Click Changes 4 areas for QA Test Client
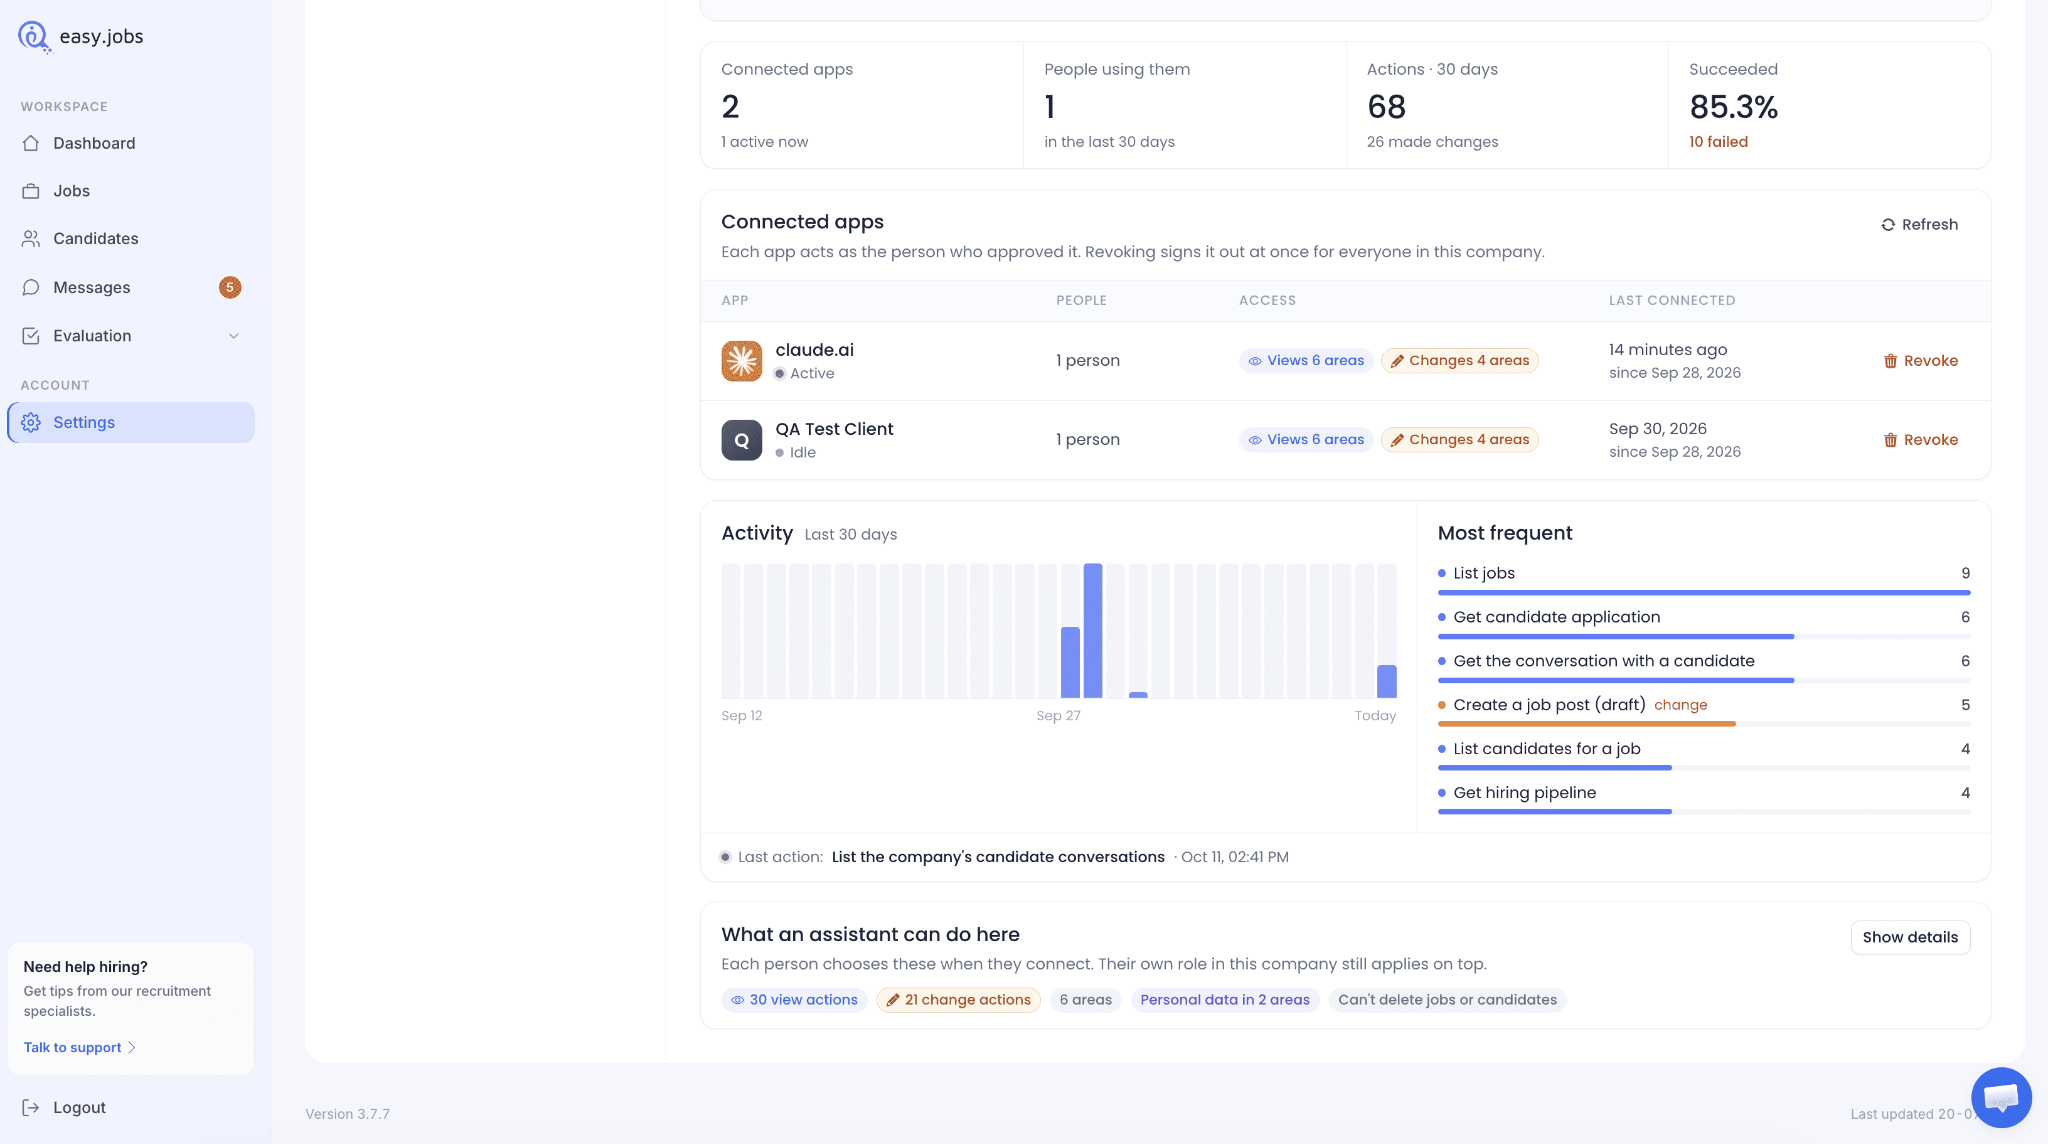 point(1459,440)
